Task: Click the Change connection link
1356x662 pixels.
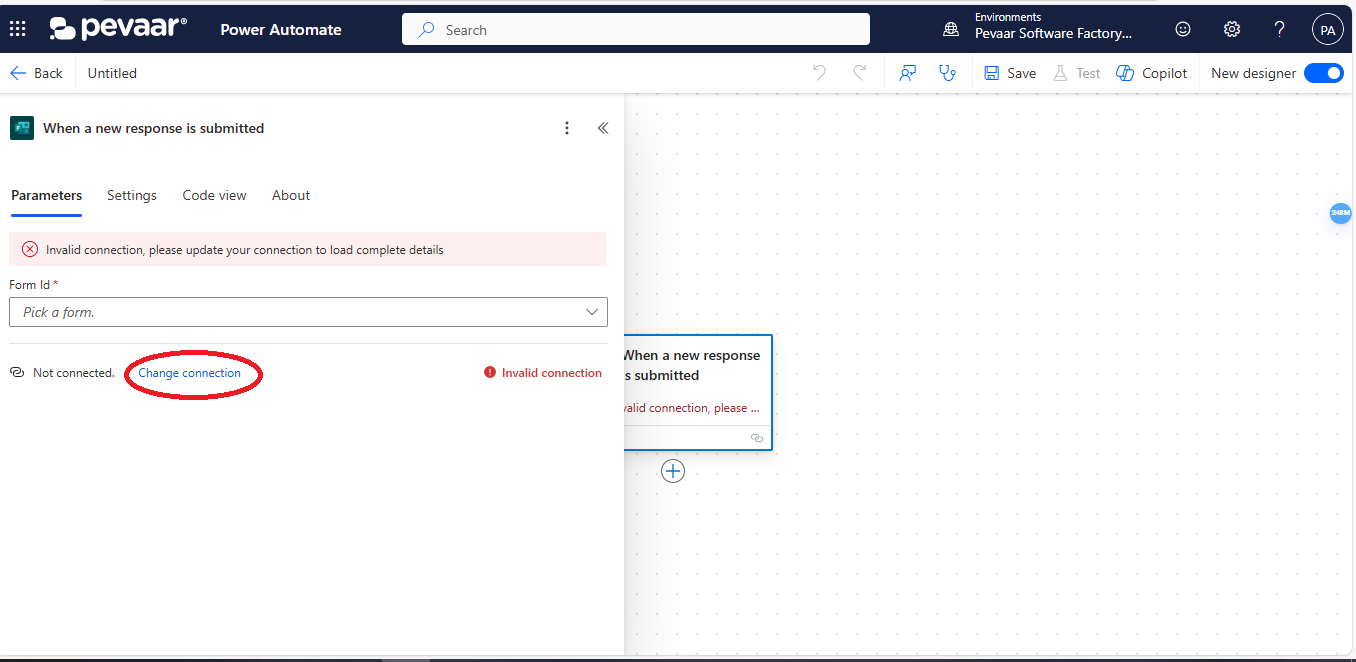Action: pos(190,373)
